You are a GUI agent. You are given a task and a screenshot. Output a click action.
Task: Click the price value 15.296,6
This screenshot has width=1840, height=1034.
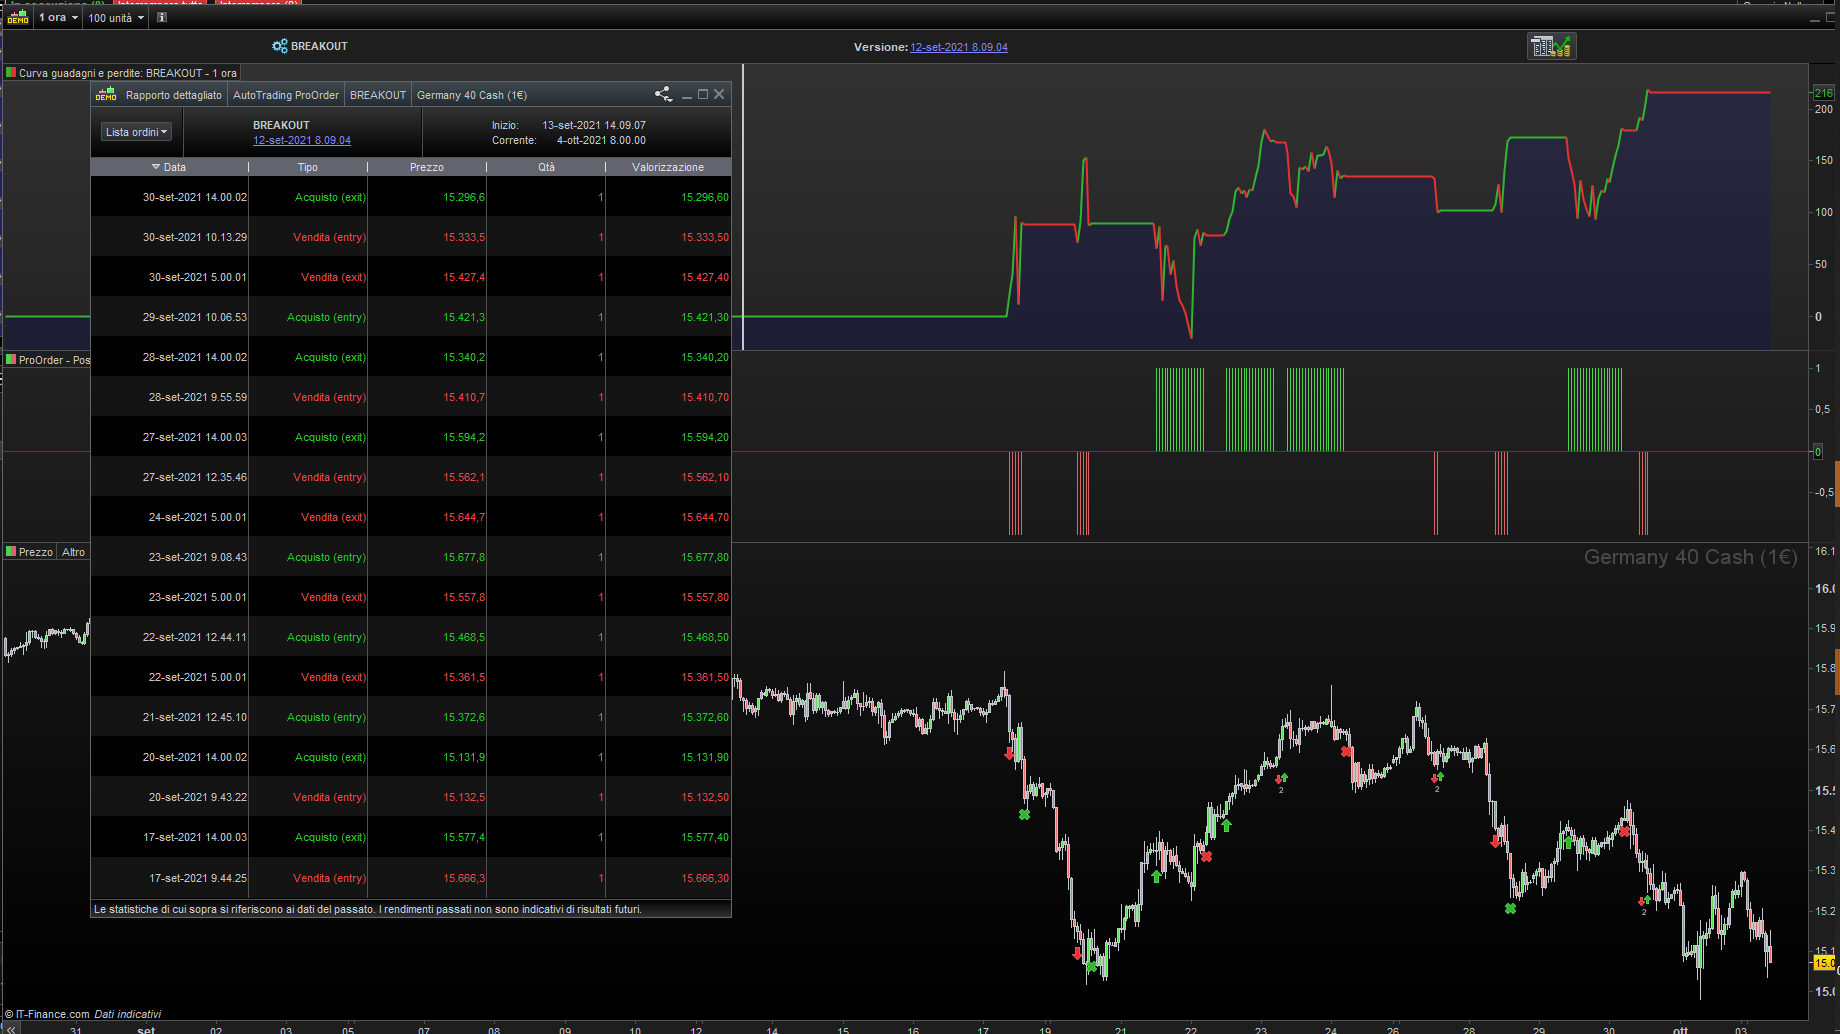pyautogui.click(x=464, y=197)
